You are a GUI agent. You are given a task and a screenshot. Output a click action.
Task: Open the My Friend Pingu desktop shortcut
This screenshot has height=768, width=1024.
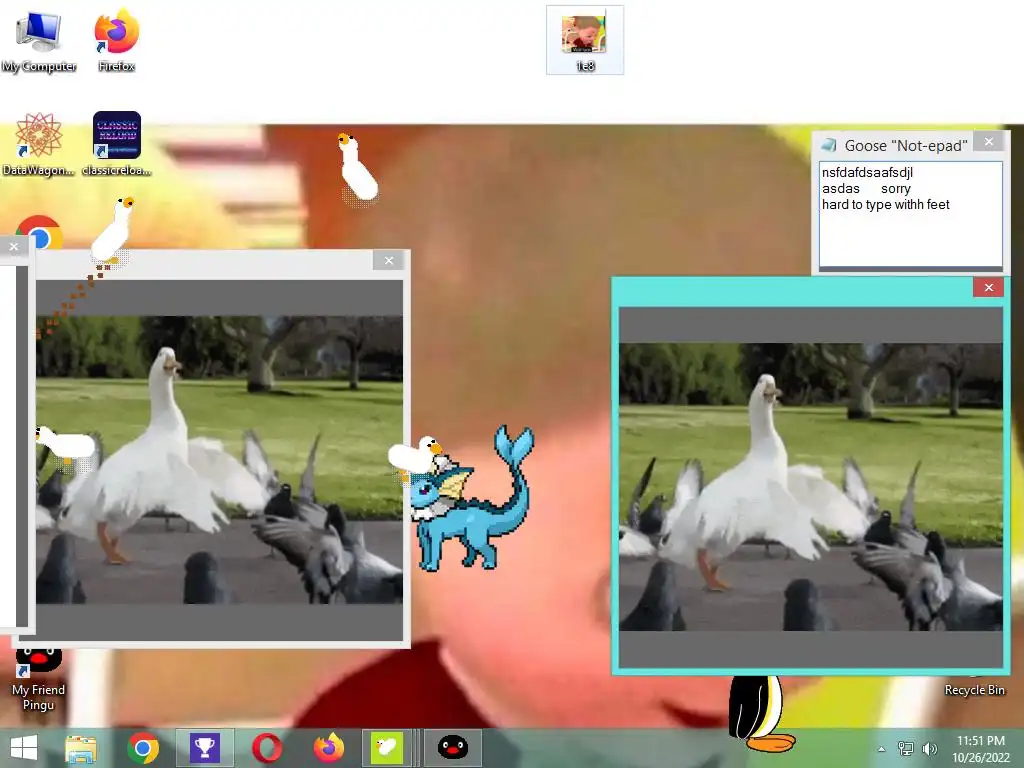pos(39,679)
